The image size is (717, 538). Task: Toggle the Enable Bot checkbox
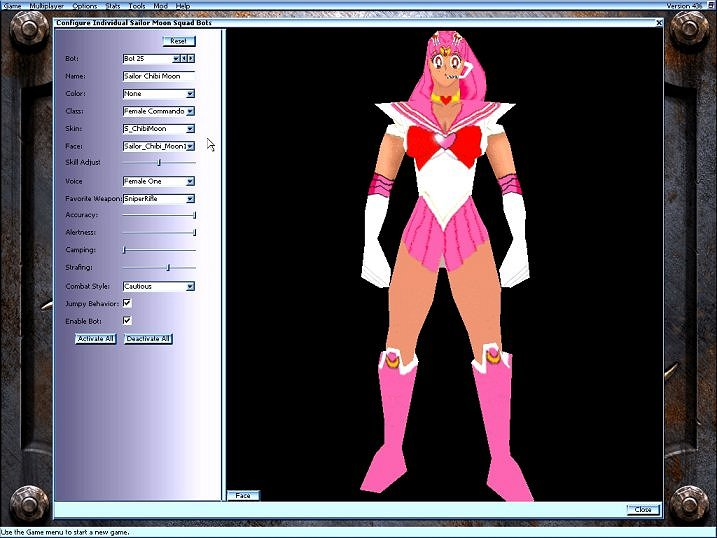pos(127,320)
